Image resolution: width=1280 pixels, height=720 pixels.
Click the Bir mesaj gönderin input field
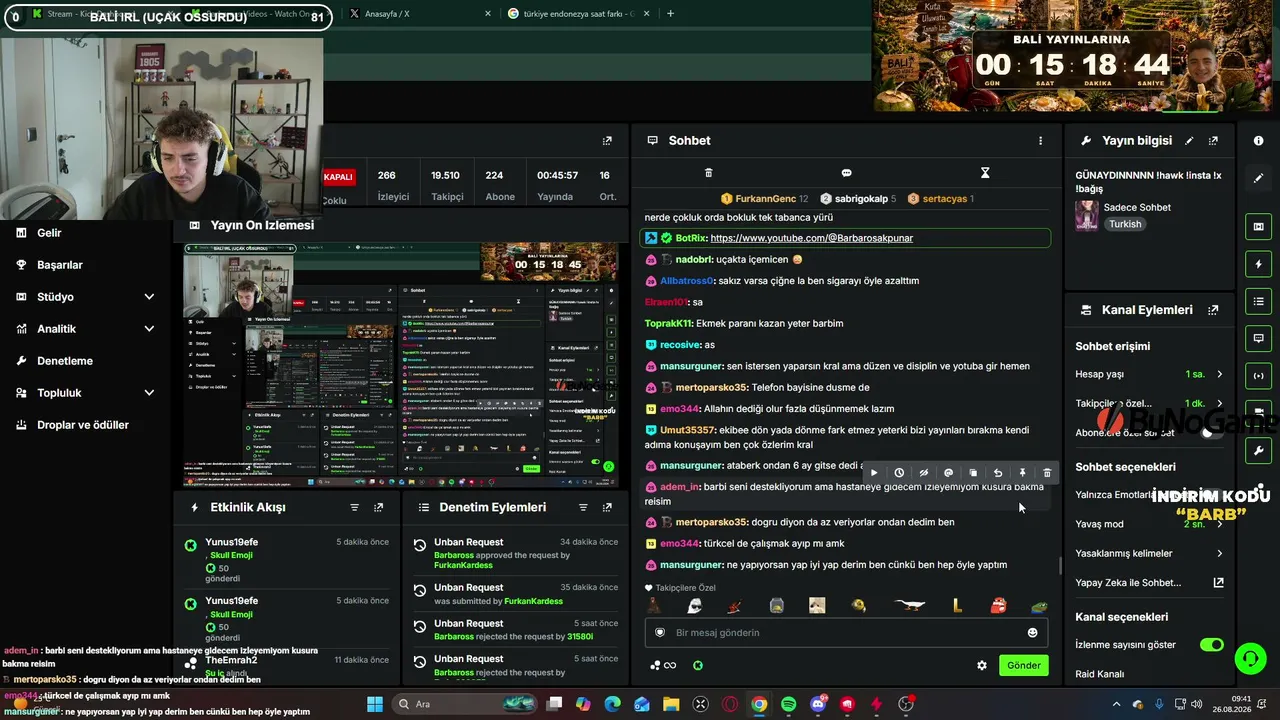(x=847, y=633)
